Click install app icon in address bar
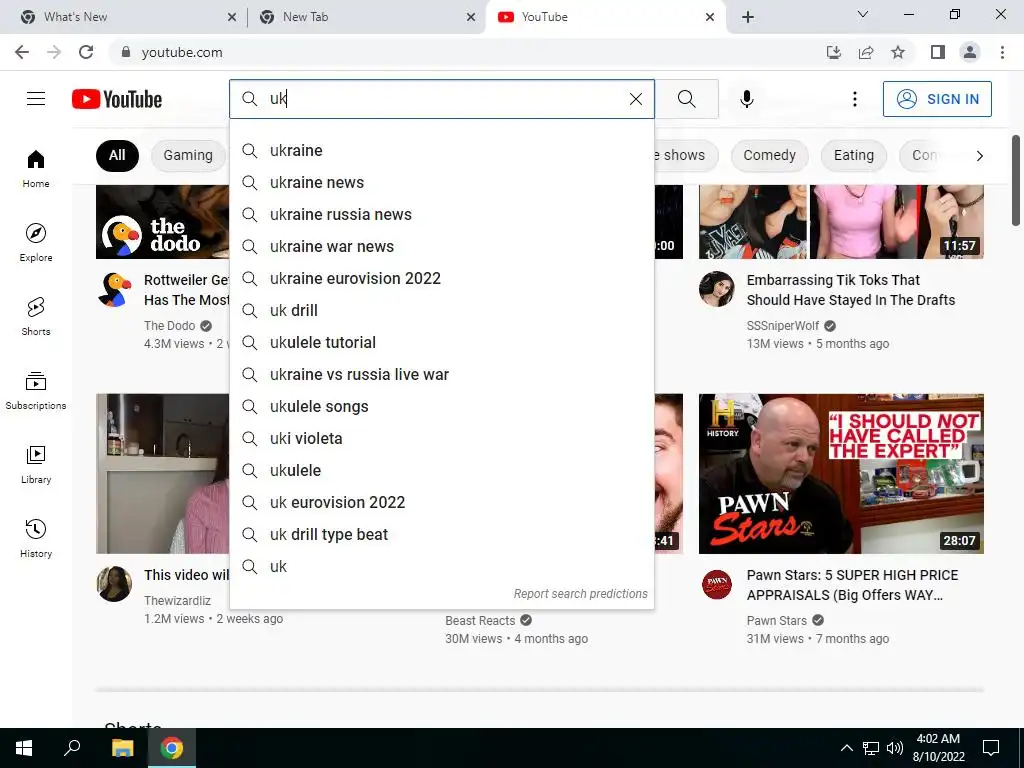 [834, 52]
